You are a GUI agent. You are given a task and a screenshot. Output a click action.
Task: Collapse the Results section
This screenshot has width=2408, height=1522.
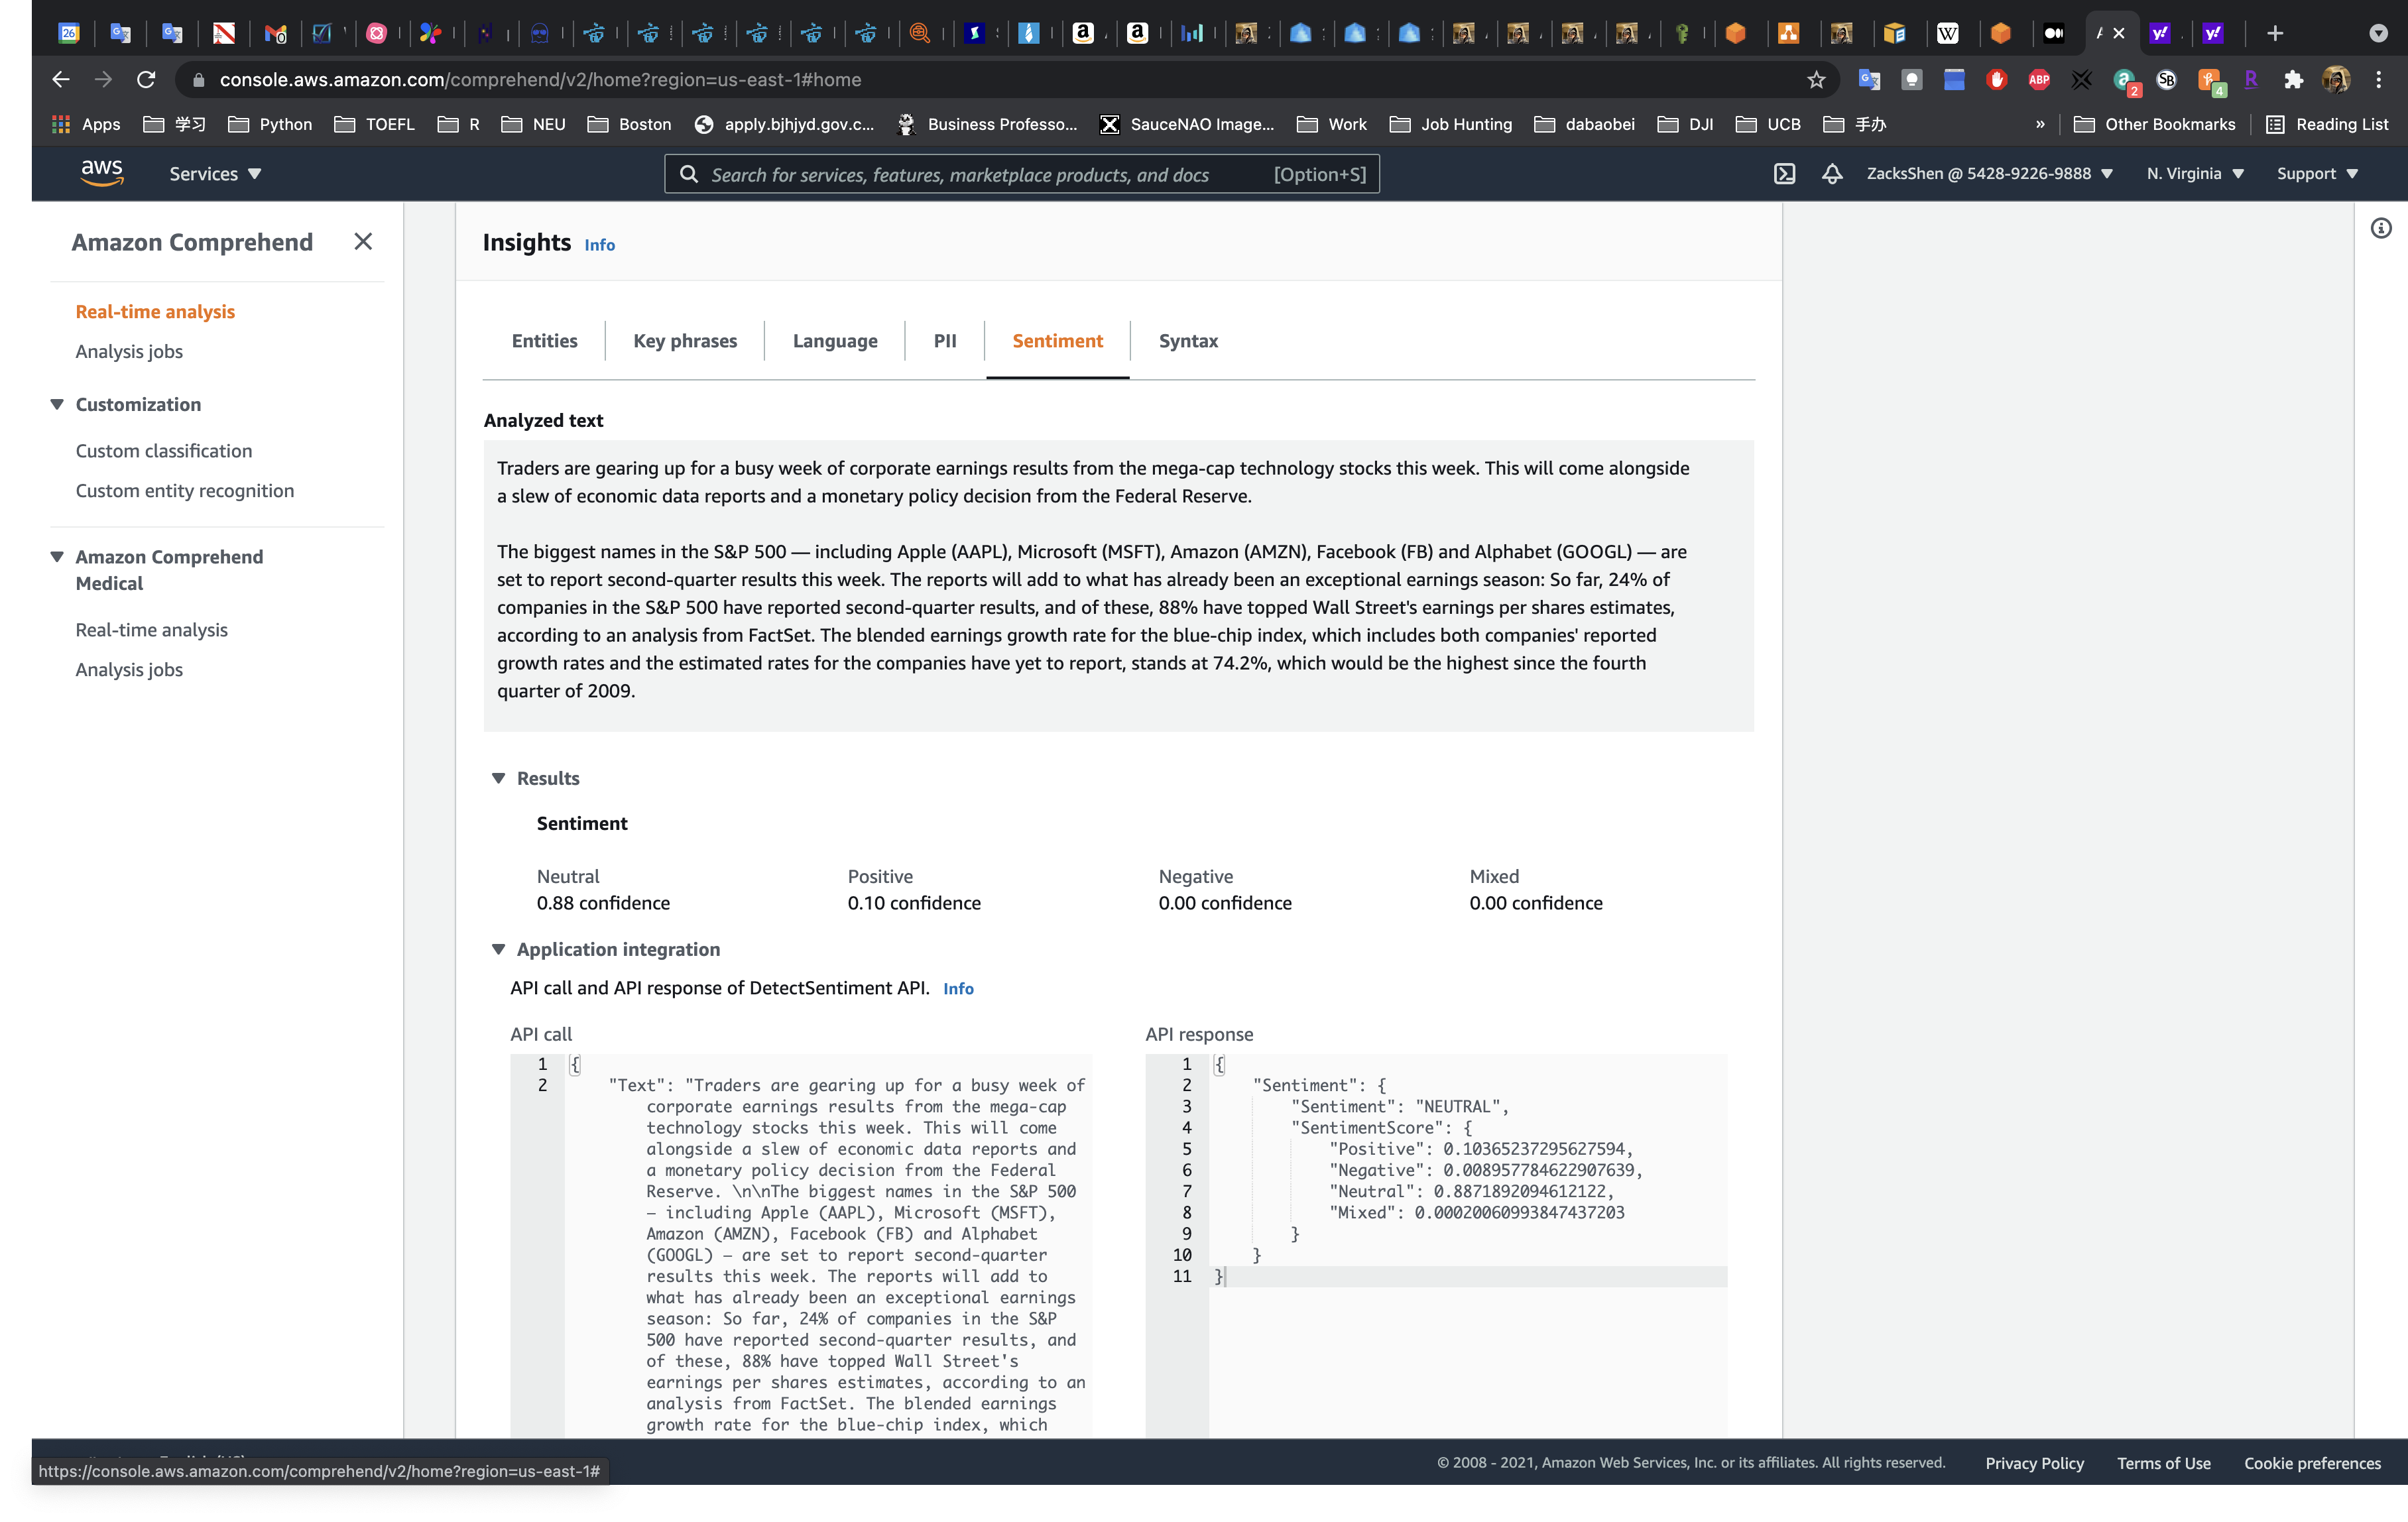498,778
